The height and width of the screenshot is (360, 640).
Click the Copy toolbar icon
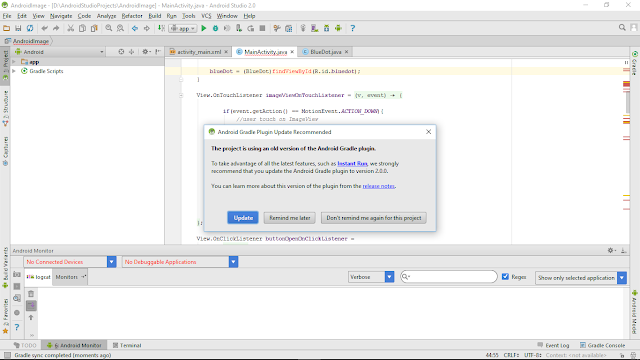click(x=82, y=28)
